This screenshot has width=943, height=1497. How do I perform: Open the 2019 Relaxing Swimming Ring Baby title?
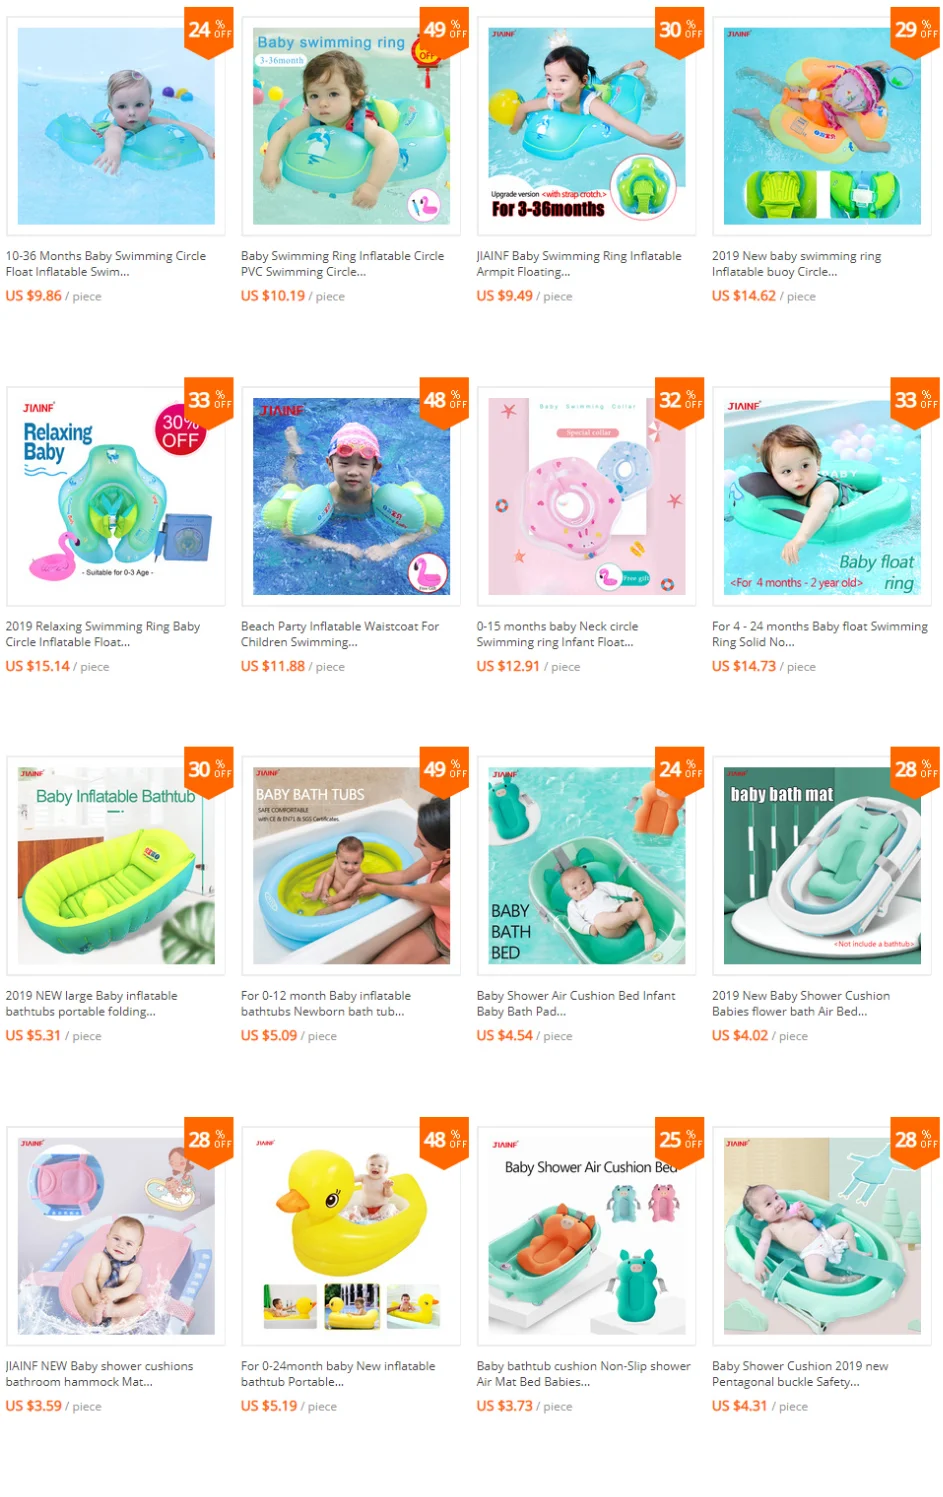point(103,634)
